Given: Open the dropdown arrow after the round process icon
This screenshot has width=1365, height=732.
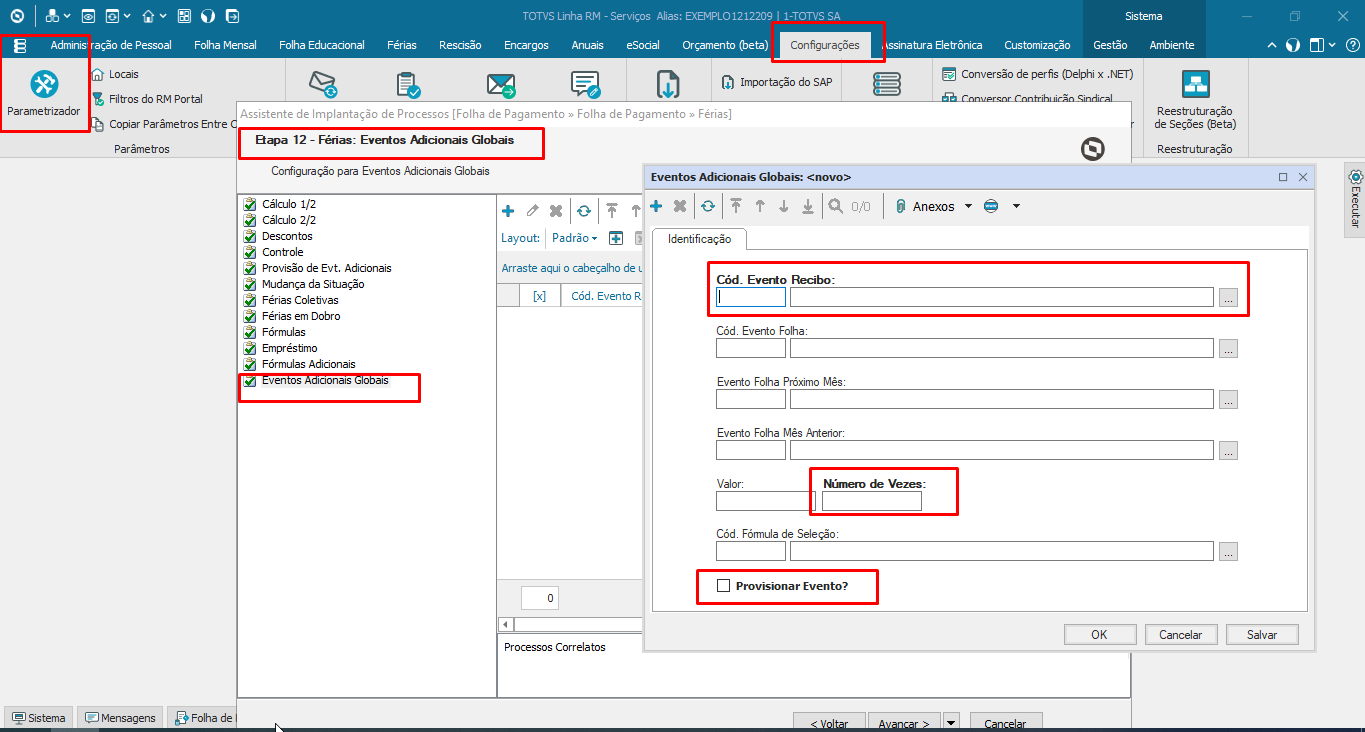Looking at the screenshot, I should (x=1016, y=206).
